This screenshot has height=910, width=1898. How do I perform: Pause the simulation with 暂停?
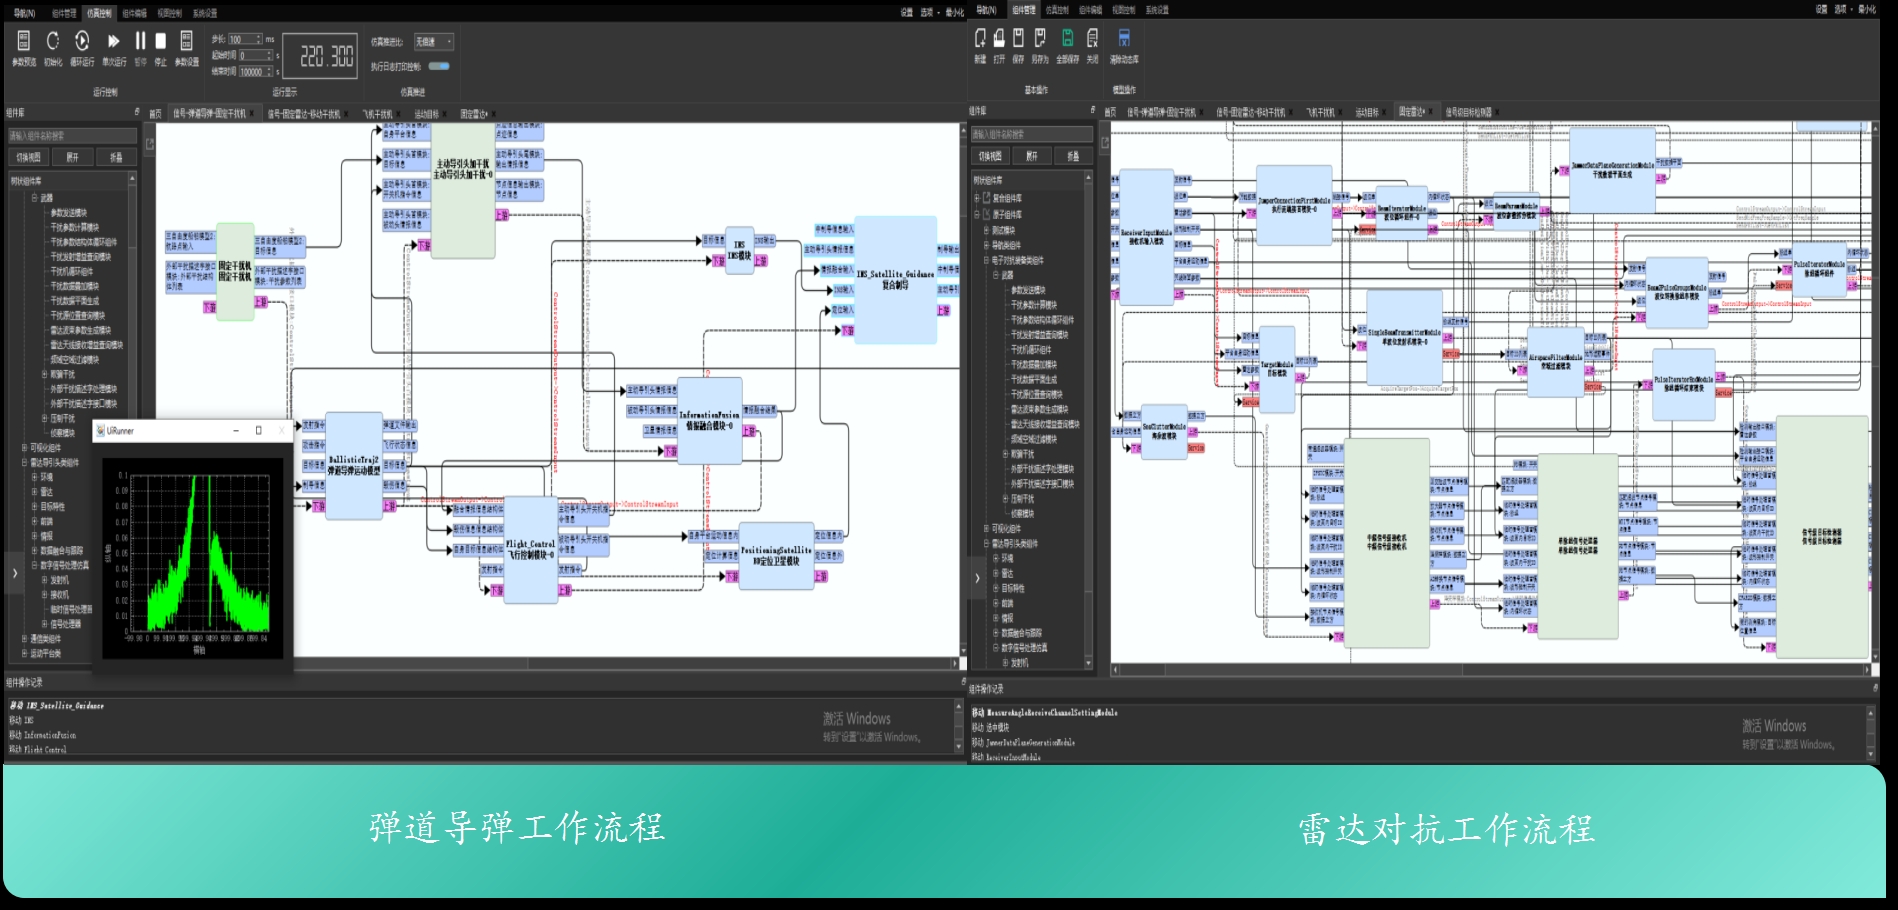[140, 41]
